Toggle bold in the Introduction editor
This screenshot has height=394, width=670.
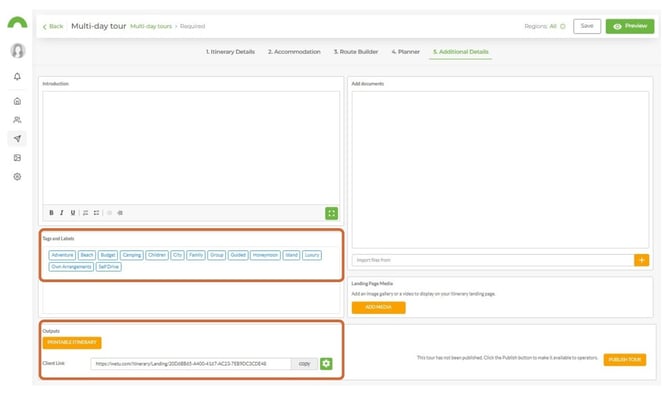51,213
